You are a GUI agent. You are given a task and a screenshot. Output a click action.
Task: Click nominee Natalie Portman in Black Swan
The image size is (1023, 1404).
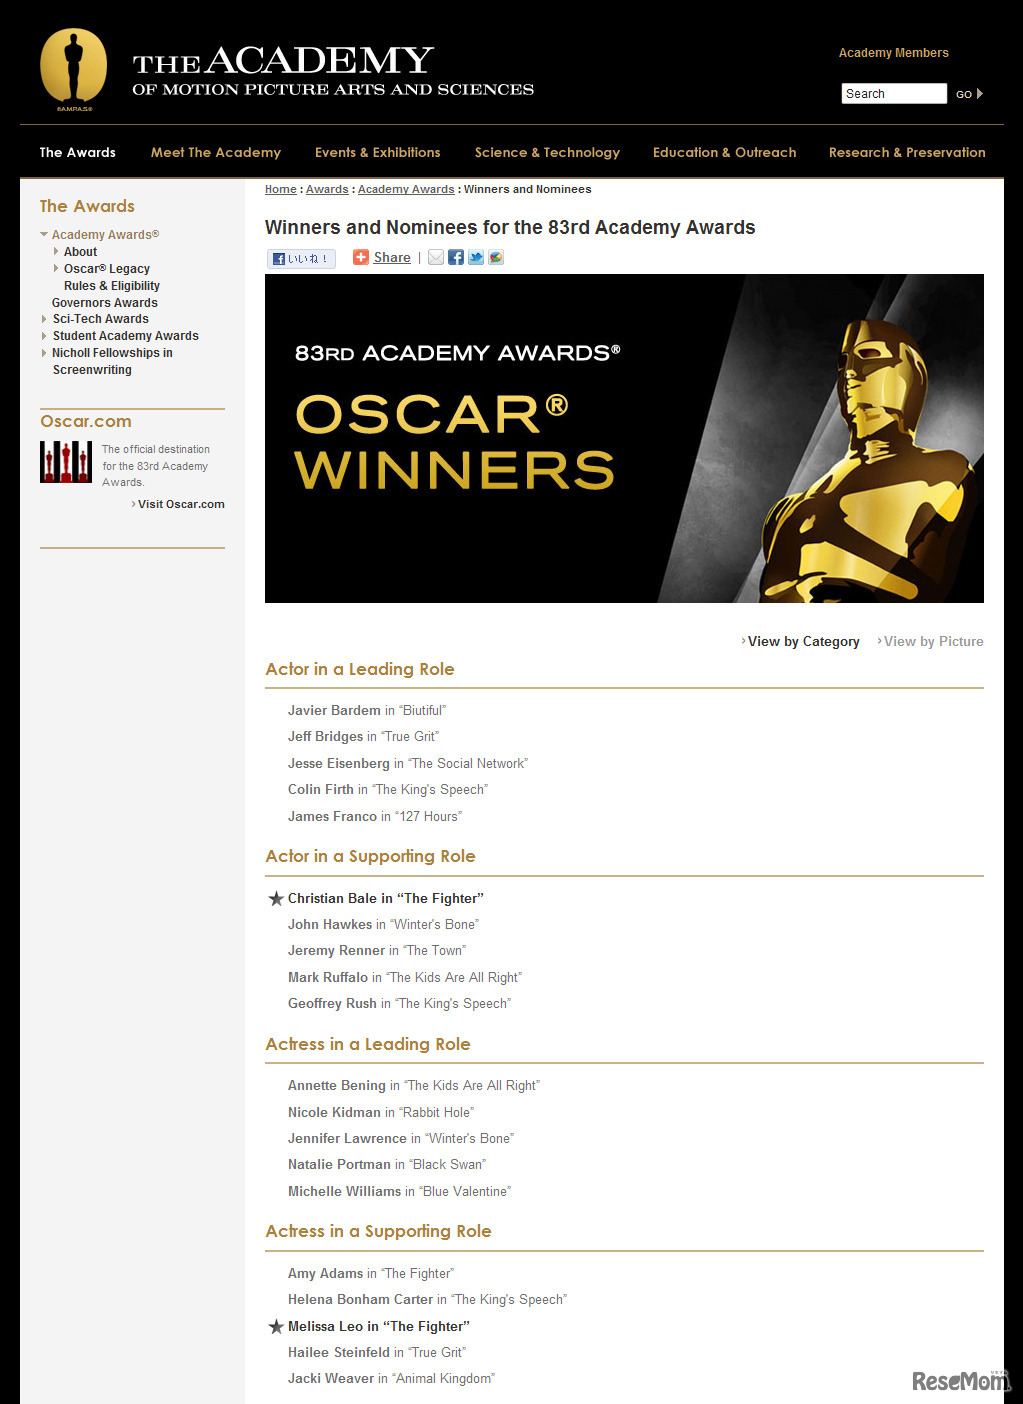pyautogui.click(x=387, y=1164)
